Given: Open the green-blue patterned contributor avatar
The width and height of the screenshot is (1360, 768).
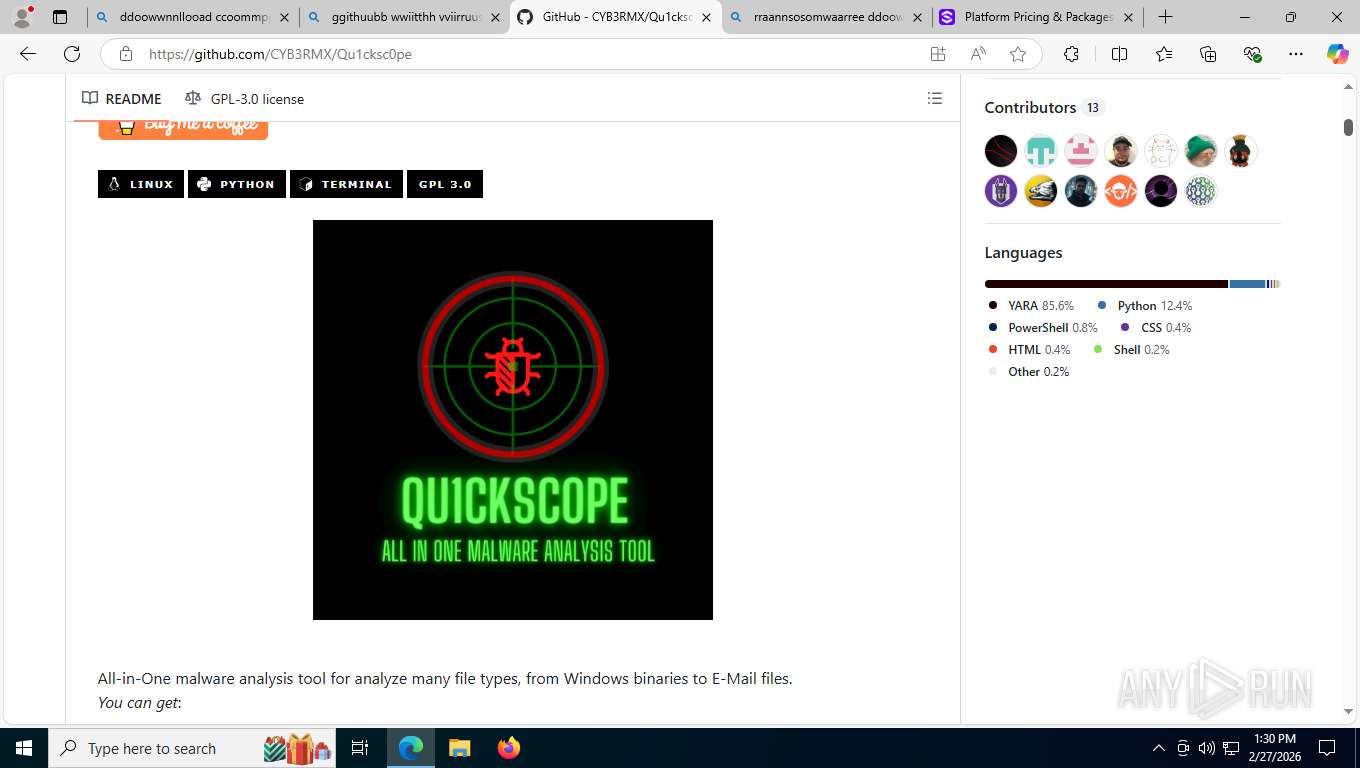Looking at the screenshot, I should (1201, 191).
